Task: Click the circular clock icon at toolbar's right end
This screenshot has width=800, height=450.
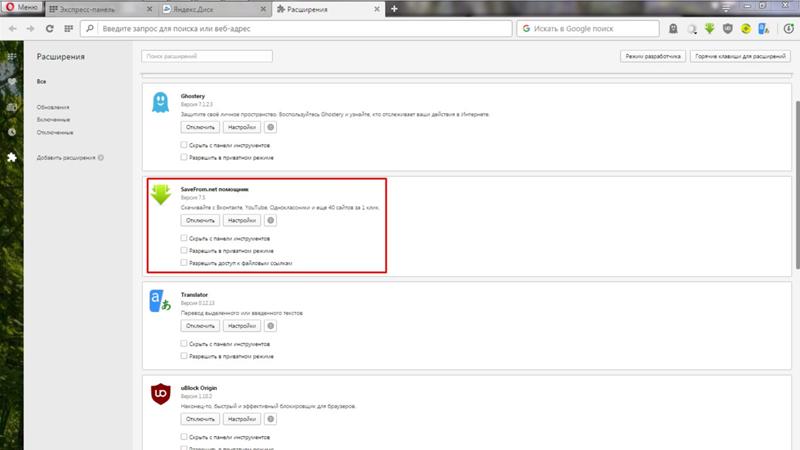Action: tap(789, 29)
